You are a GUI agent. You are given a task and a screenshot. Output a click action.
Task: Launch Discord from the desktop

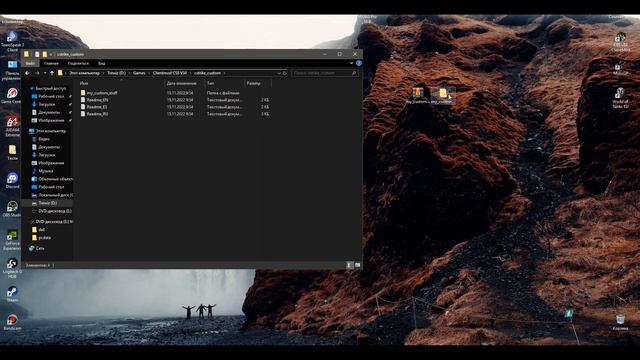click(x=12, y=180)
